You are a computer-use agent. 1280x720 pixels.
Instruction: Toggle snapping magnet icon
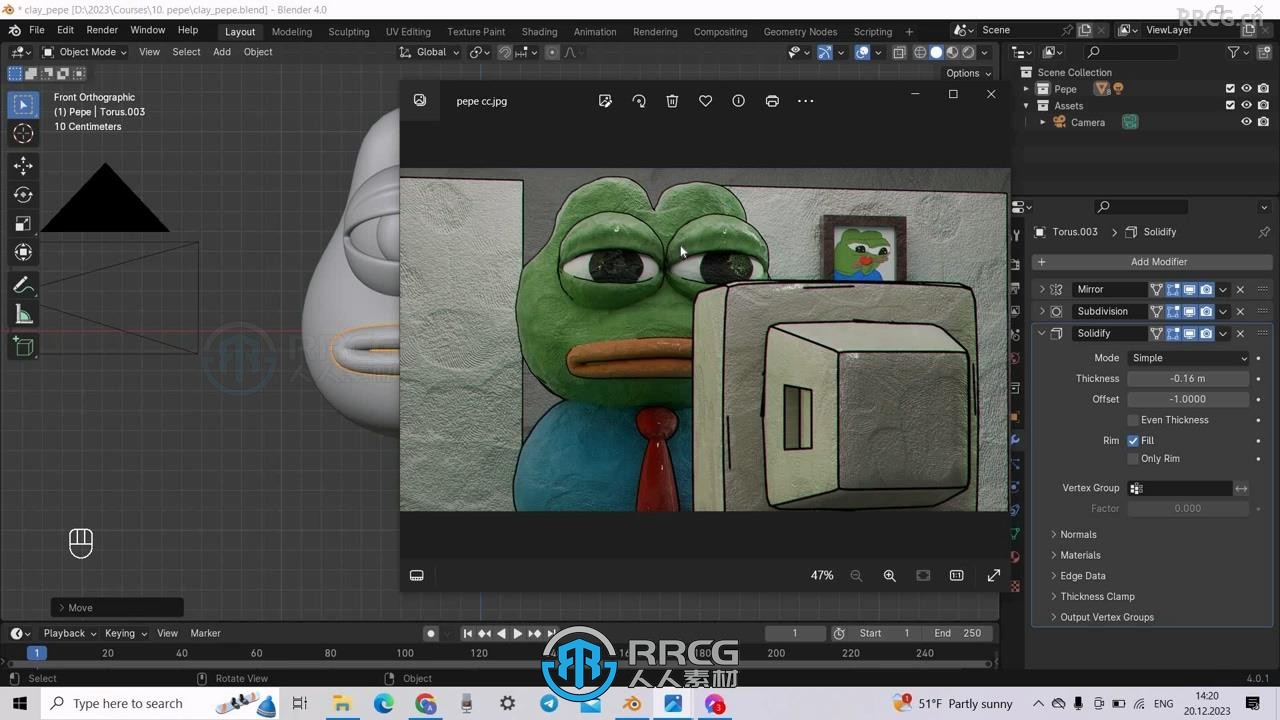tap(505, 52)
